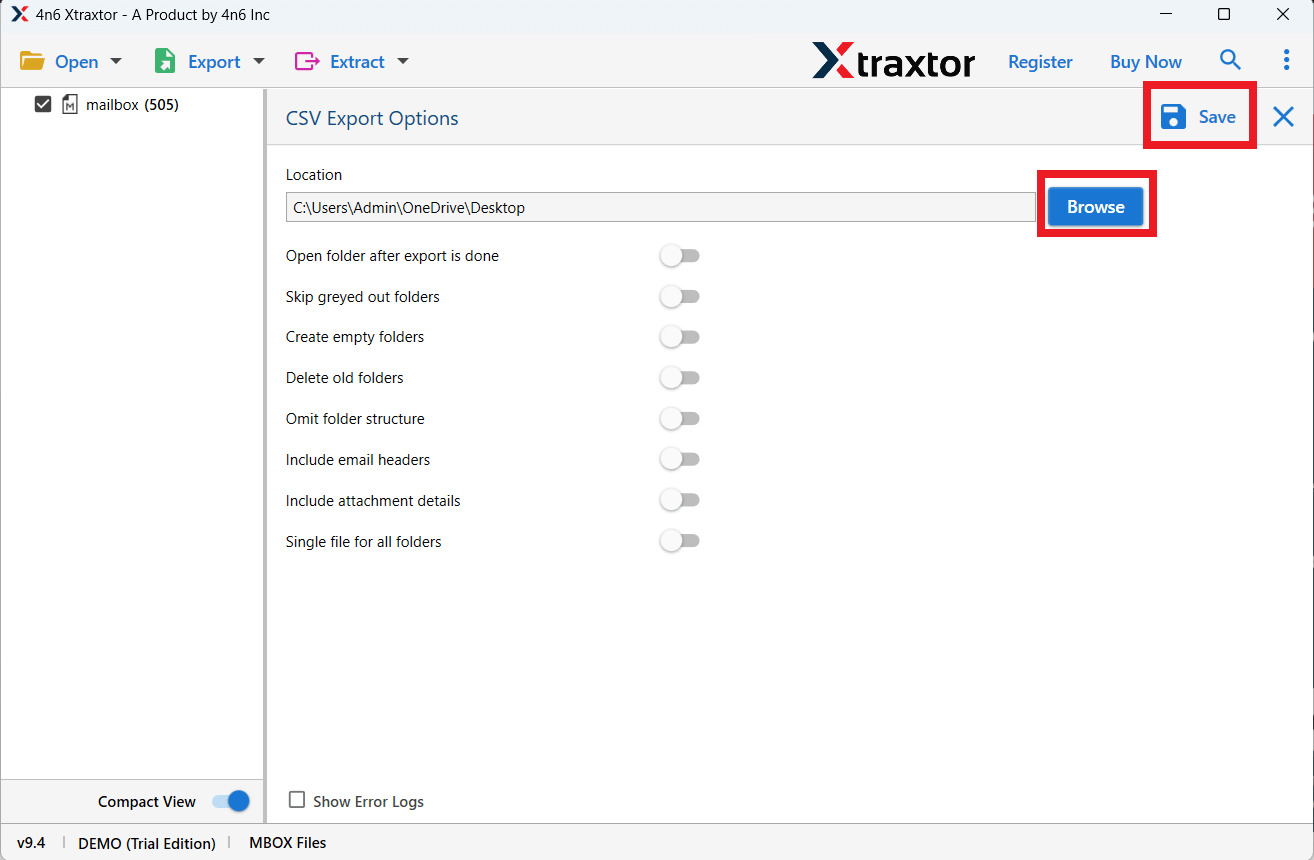The image size is (1314, 860).
Task: Click the Register link
Action: [x=1040, y=61]
